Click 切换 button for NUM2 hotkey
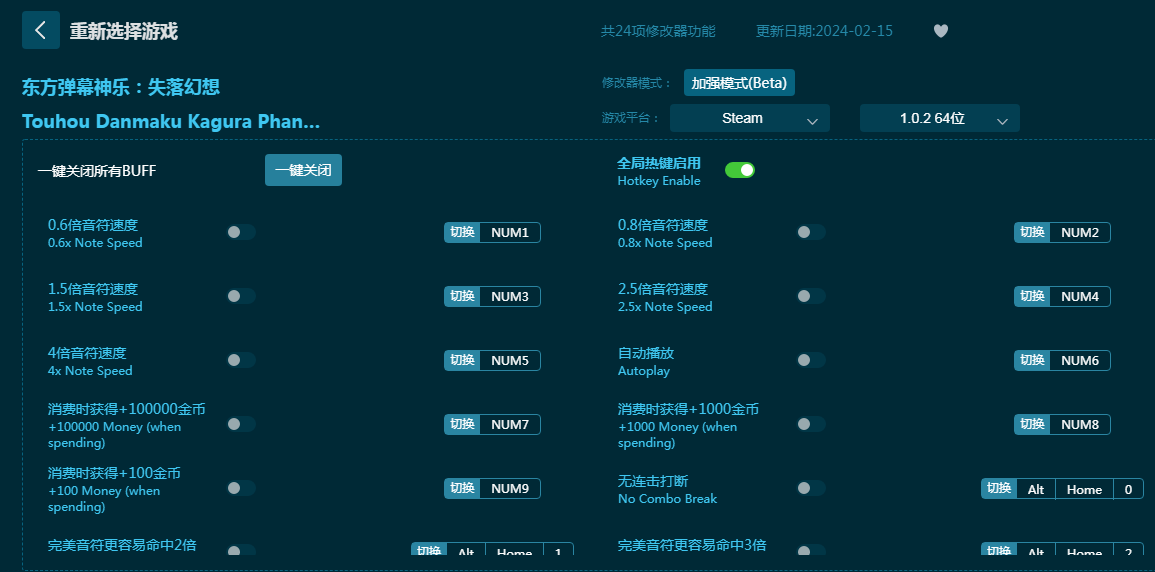 click(x=1032, y=233)
